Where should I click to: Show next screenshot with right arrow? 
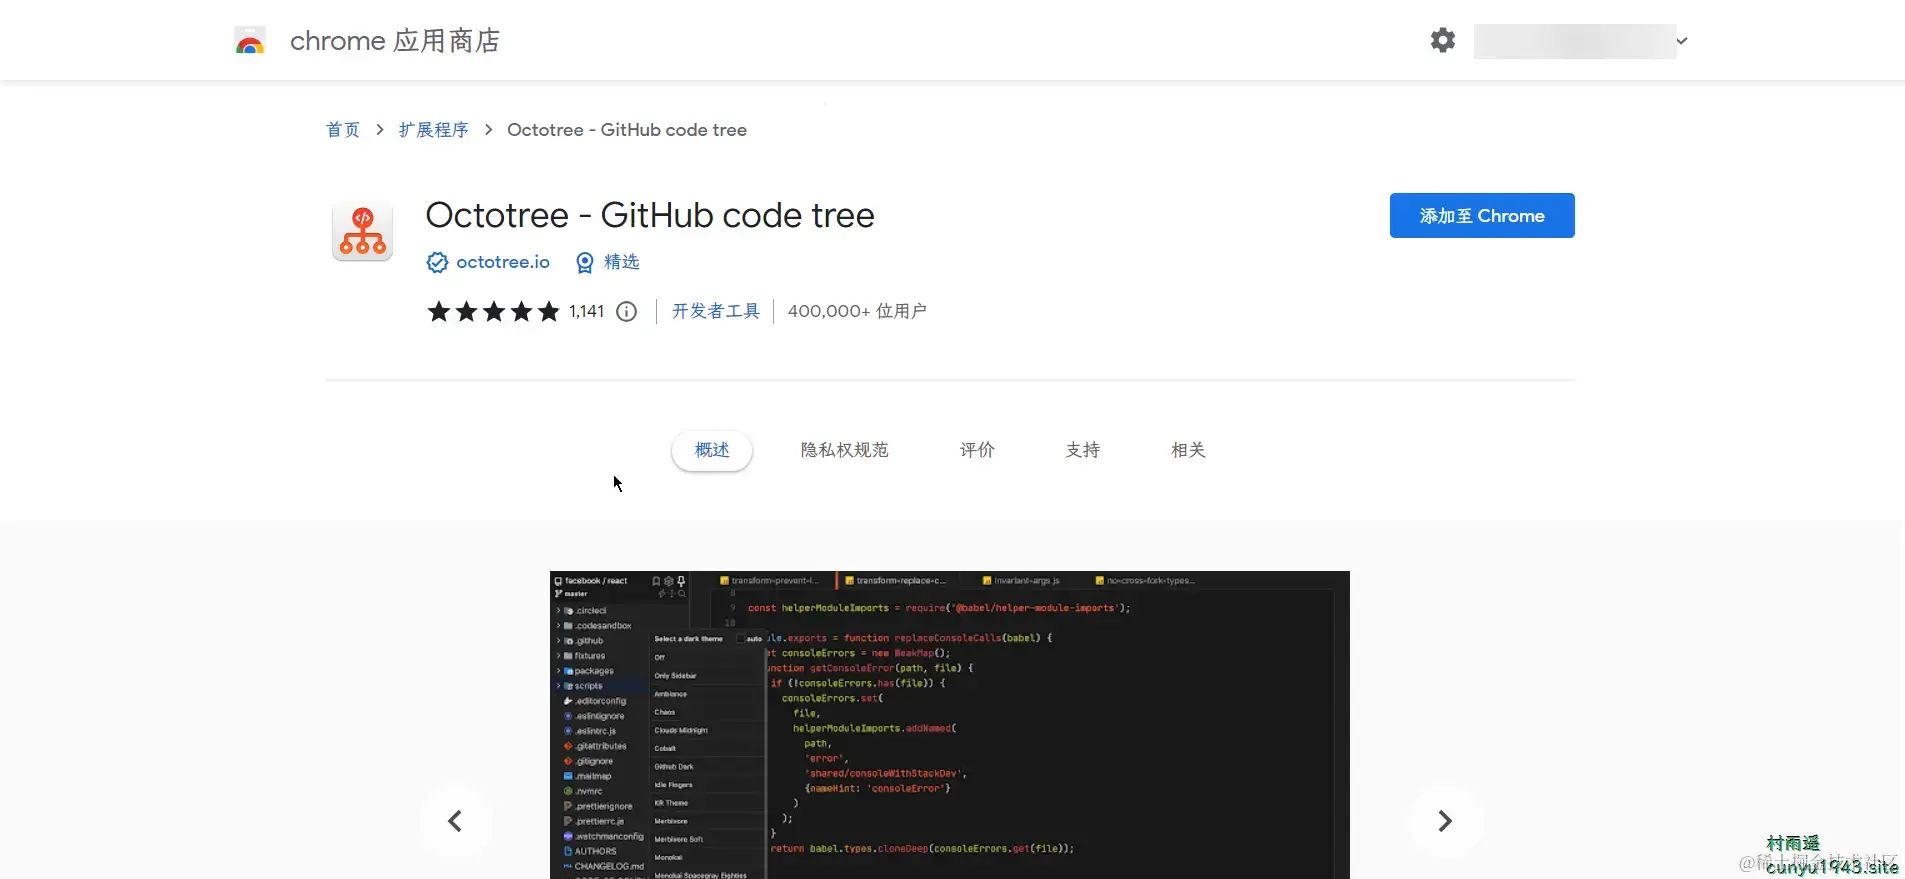1445,821
